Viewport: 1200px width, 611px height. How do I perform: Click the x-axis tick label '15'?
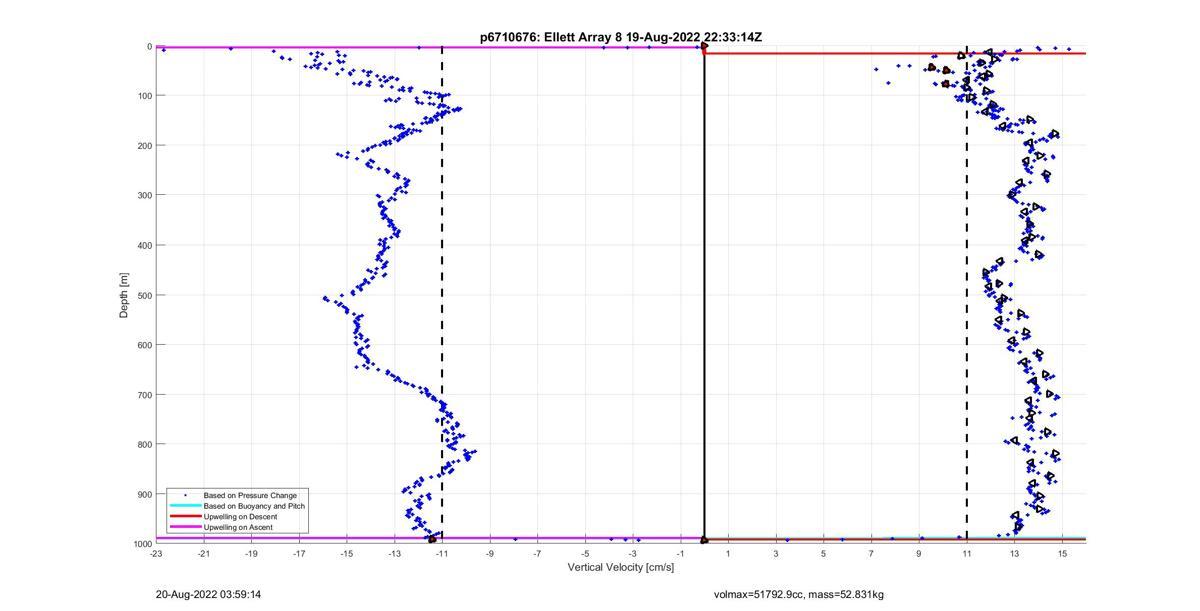click(x=1062, y=553)
